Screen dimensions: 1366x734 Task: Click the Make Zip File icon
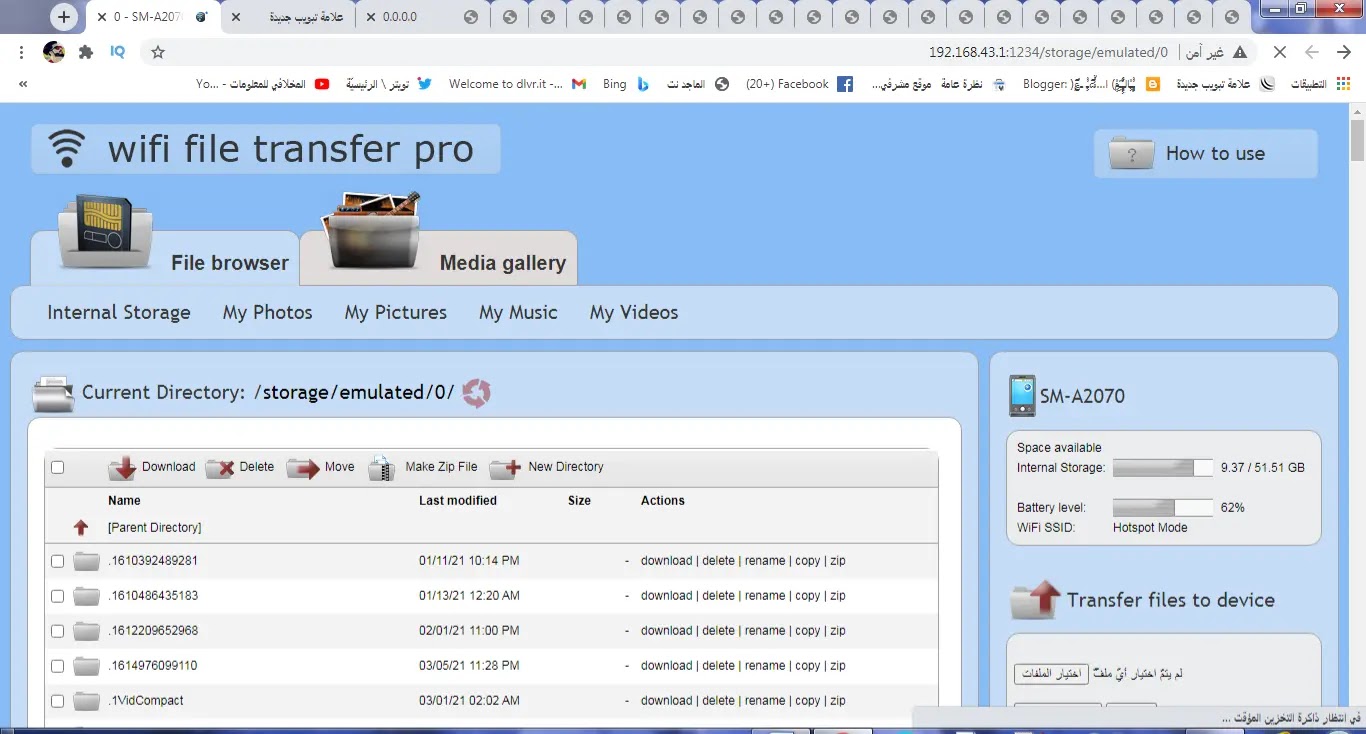click(x=382, y=468)
